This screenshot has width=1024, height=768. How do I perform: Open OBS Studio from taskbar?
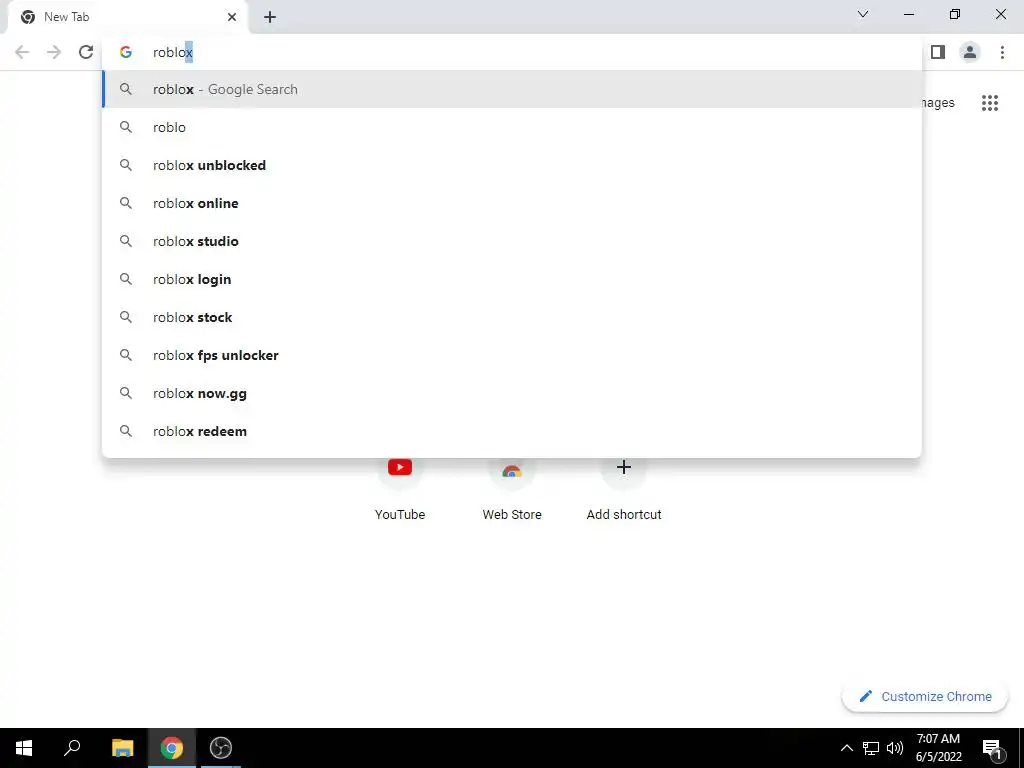221,748
